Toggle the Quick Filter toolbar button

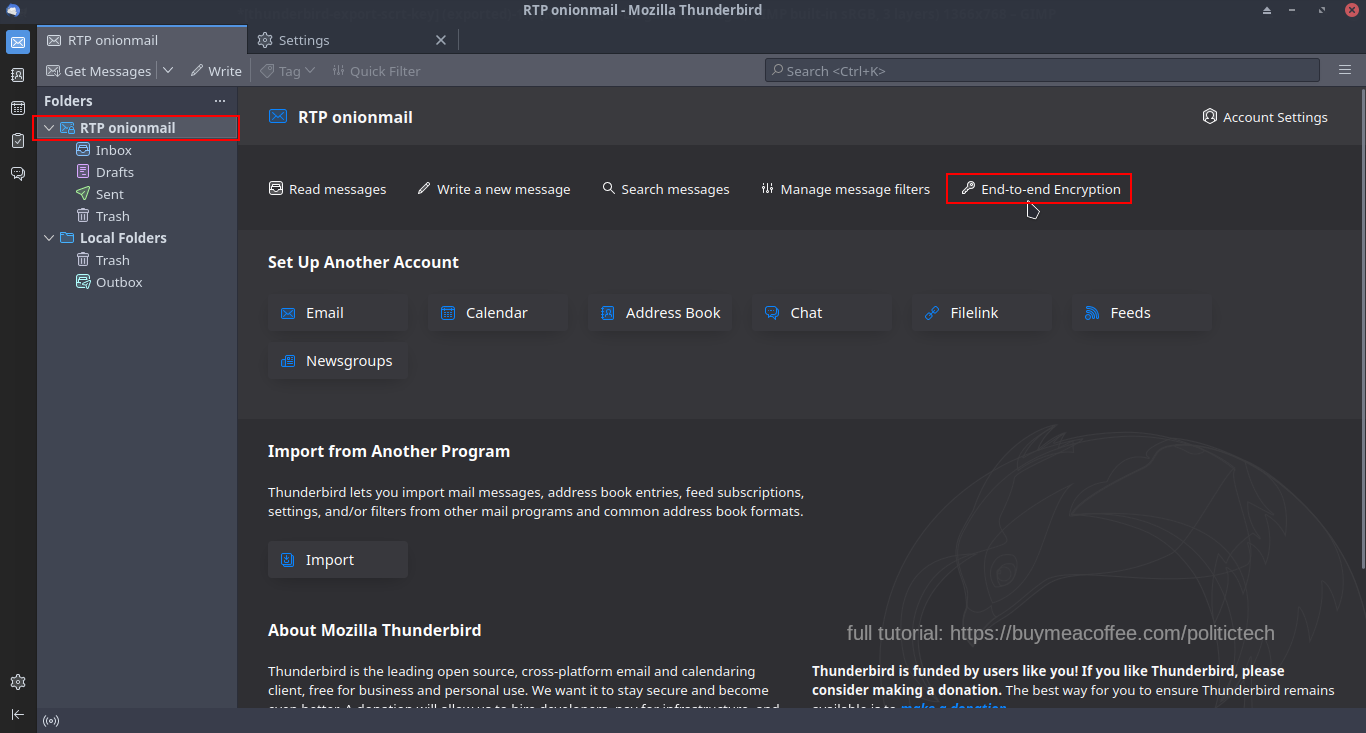pyautogui.click(x=376, y=71)
